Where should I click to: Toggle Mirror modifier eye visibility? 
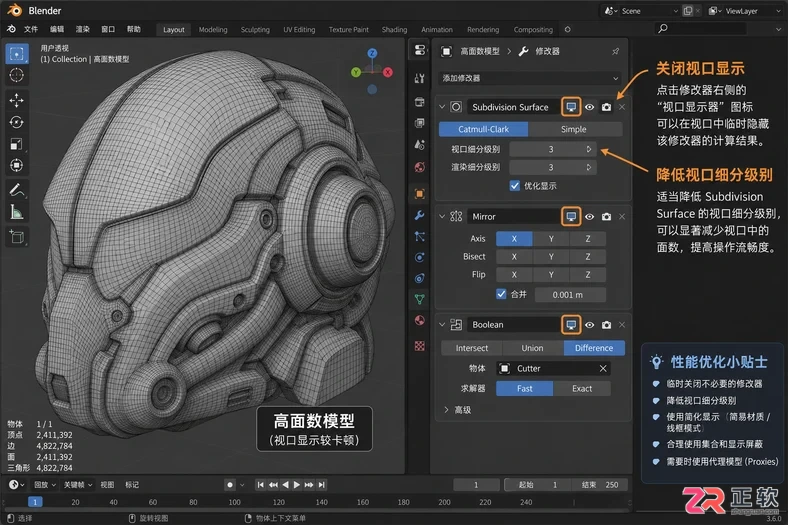[589, 217]
